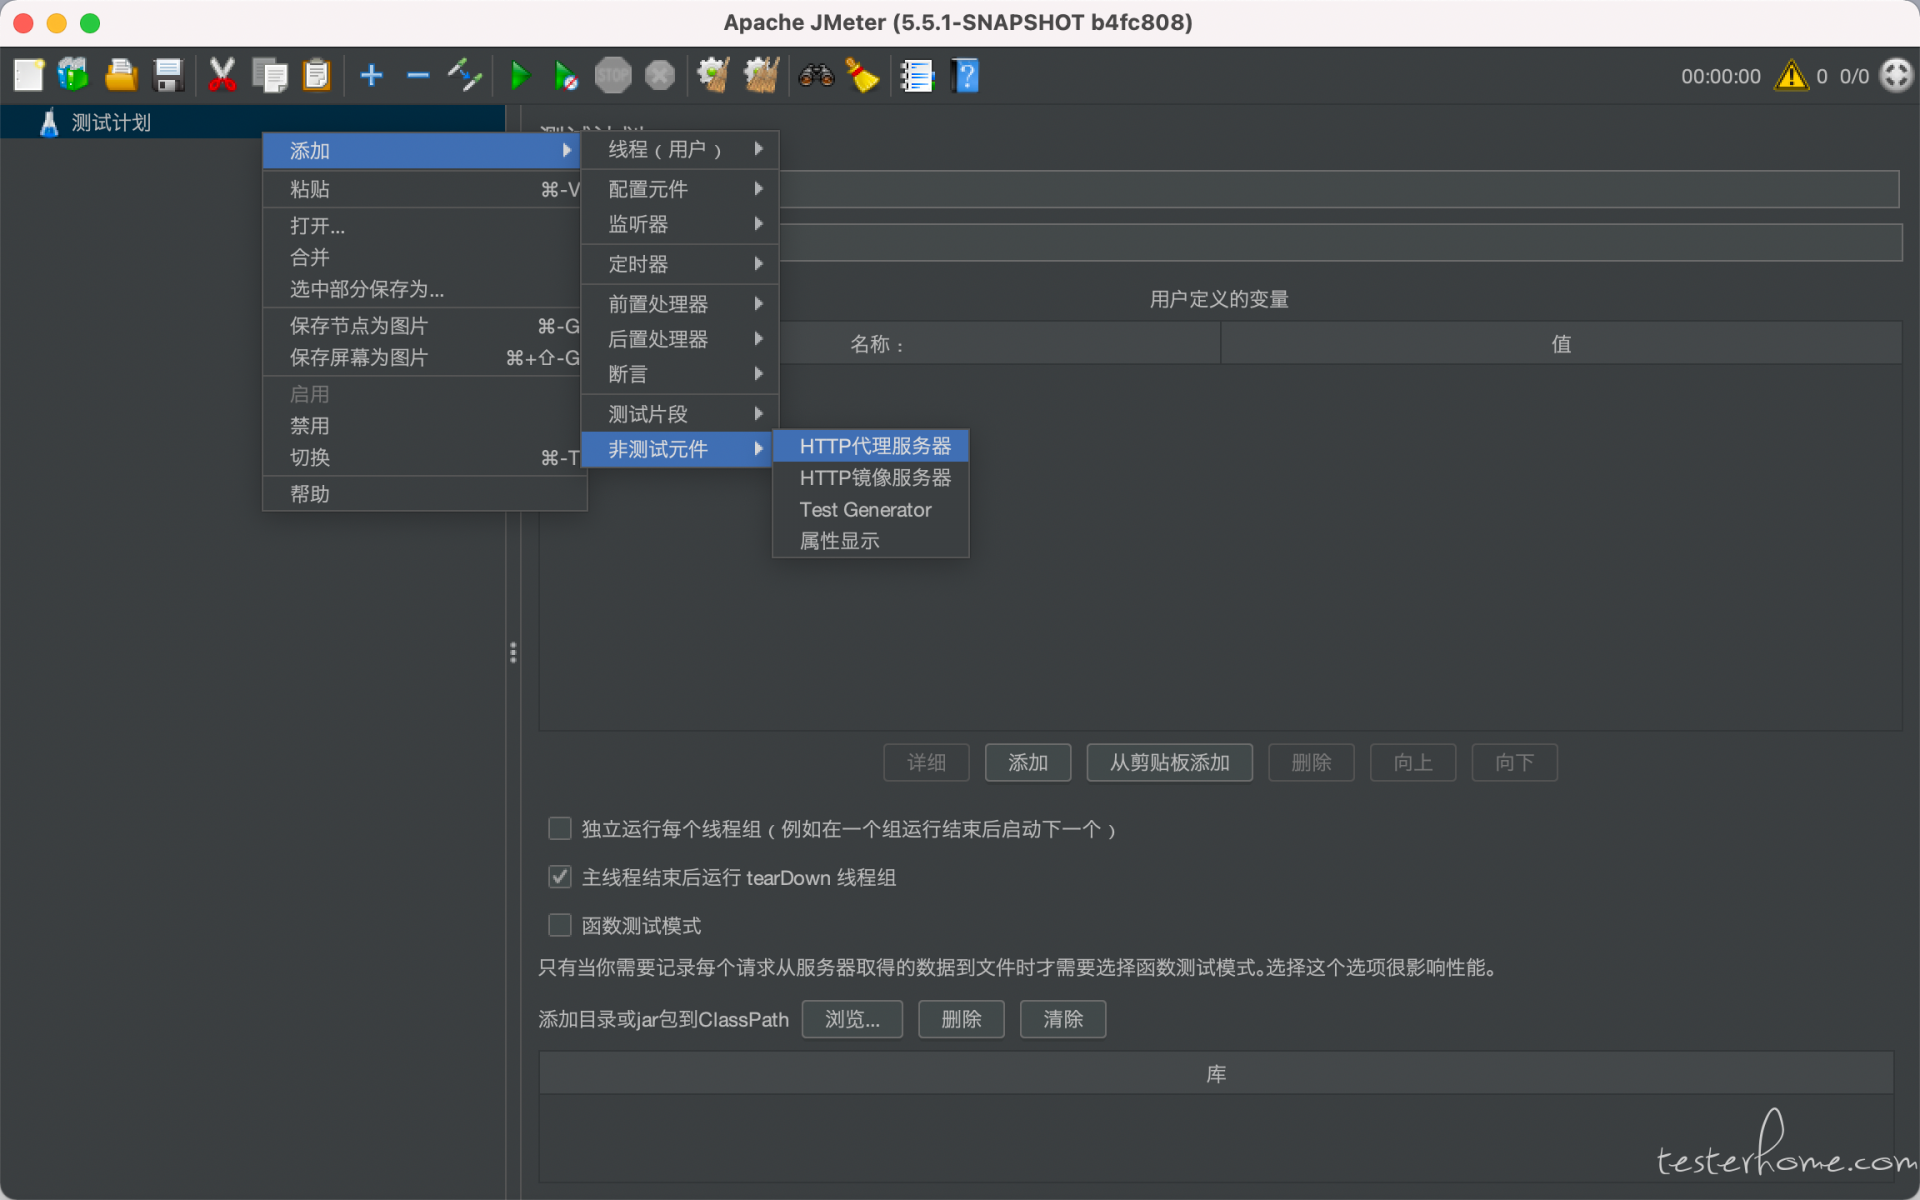The width and height of the screenshot is (1920, 1200).
Task: Click the 清除 ClassPath button
Action: [1063, 1019]
